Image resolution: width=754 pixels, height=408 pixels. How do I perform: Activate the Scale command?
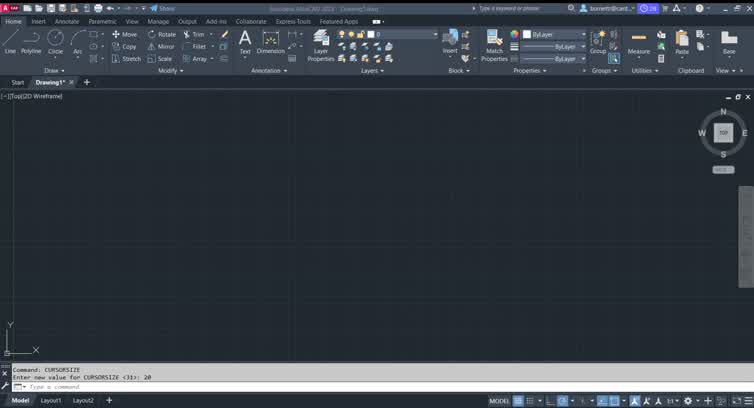pos(160,59)
